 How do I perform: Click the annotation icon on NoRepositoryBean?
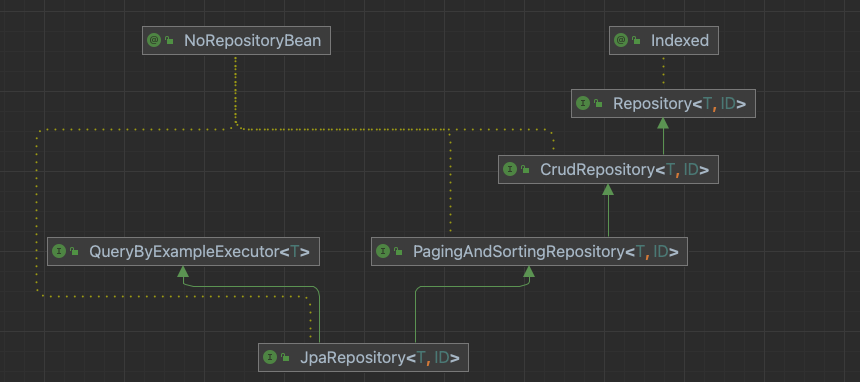coord(154,40)
